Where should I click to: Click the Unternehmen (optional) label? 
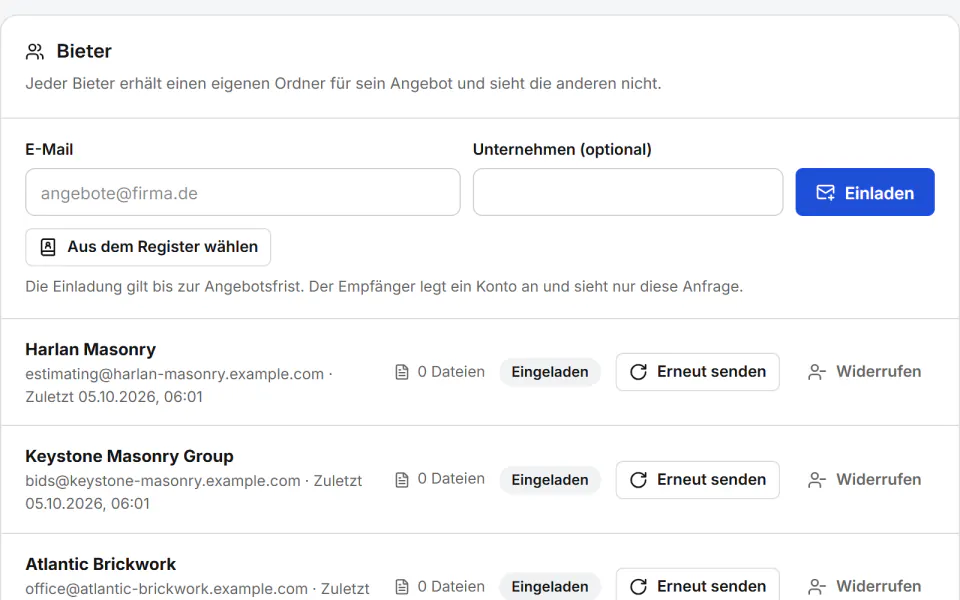[562, 149]
